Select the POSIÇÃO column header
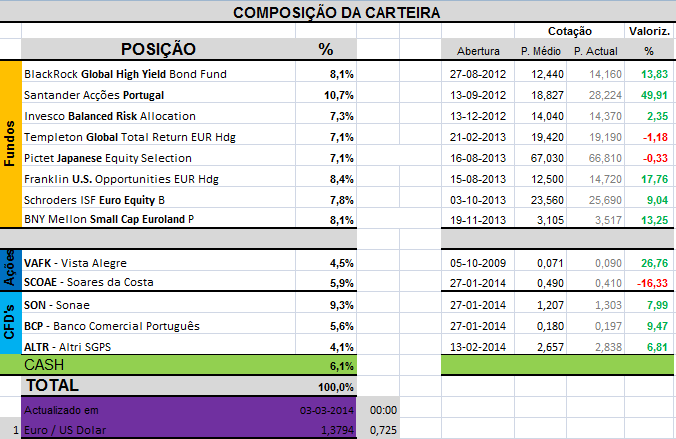The image size is (676, 439). 158,49
